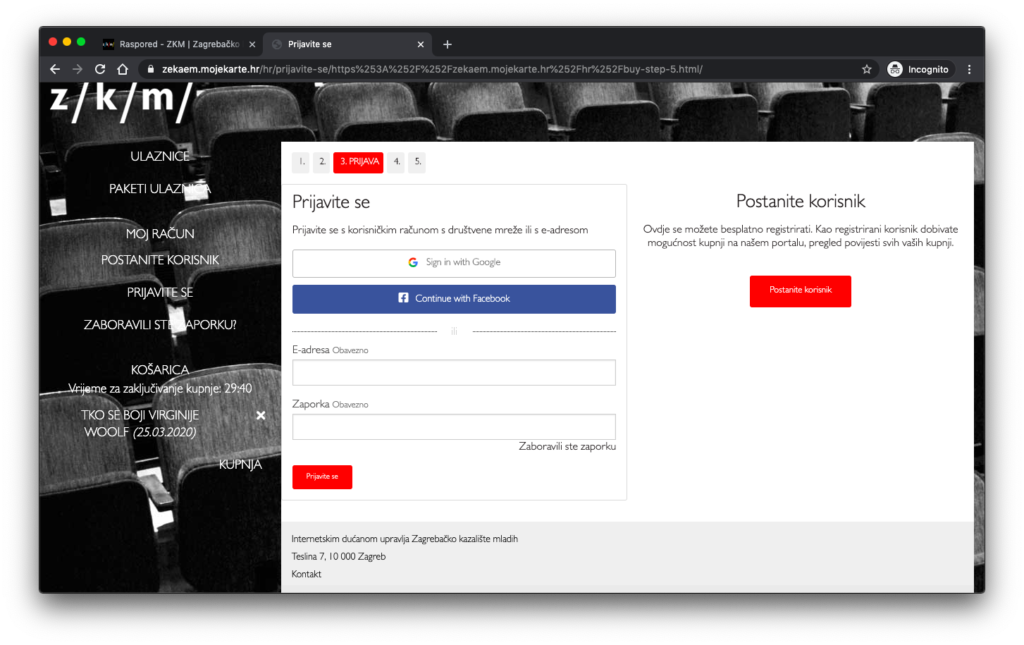Continue with Facebook

[x=453, y=299]
